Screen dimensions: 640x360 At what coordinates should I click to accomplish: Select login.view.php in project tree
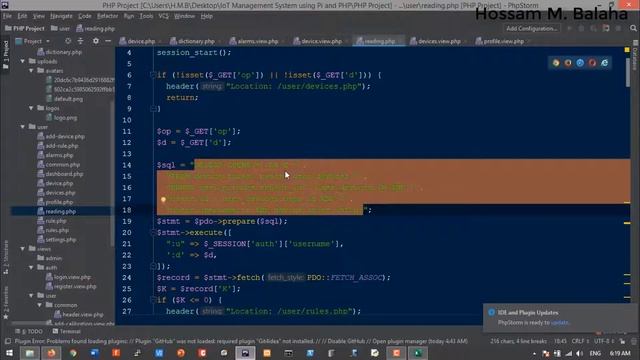72,277
